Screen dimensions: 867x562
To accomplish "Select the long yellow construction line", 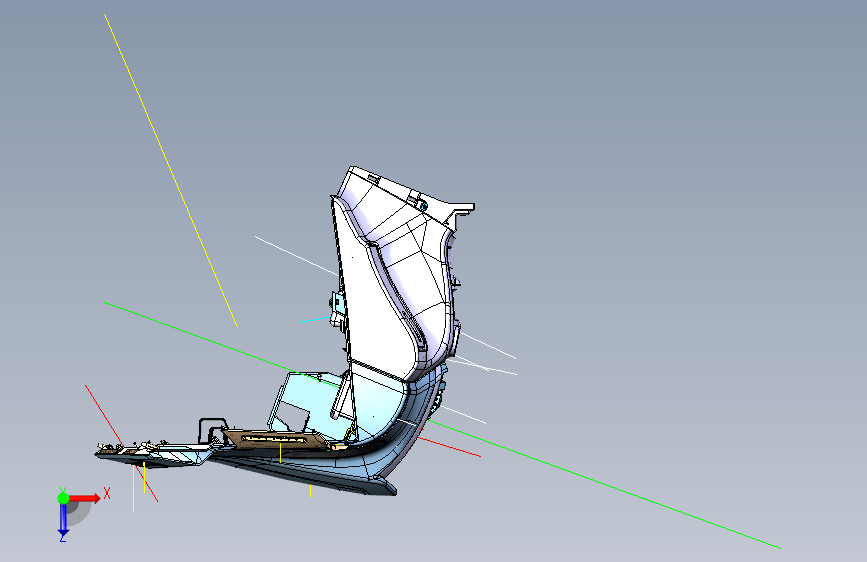I will (171, 170).
